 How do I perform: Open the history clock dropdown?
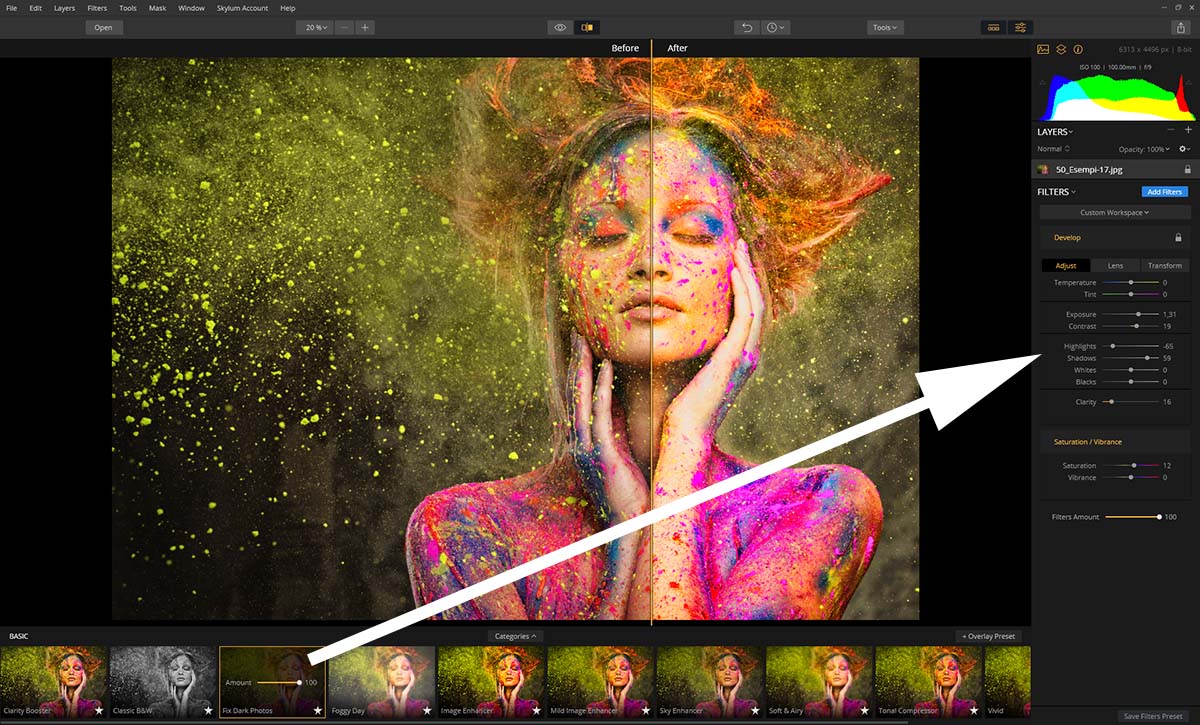[776, 28]
